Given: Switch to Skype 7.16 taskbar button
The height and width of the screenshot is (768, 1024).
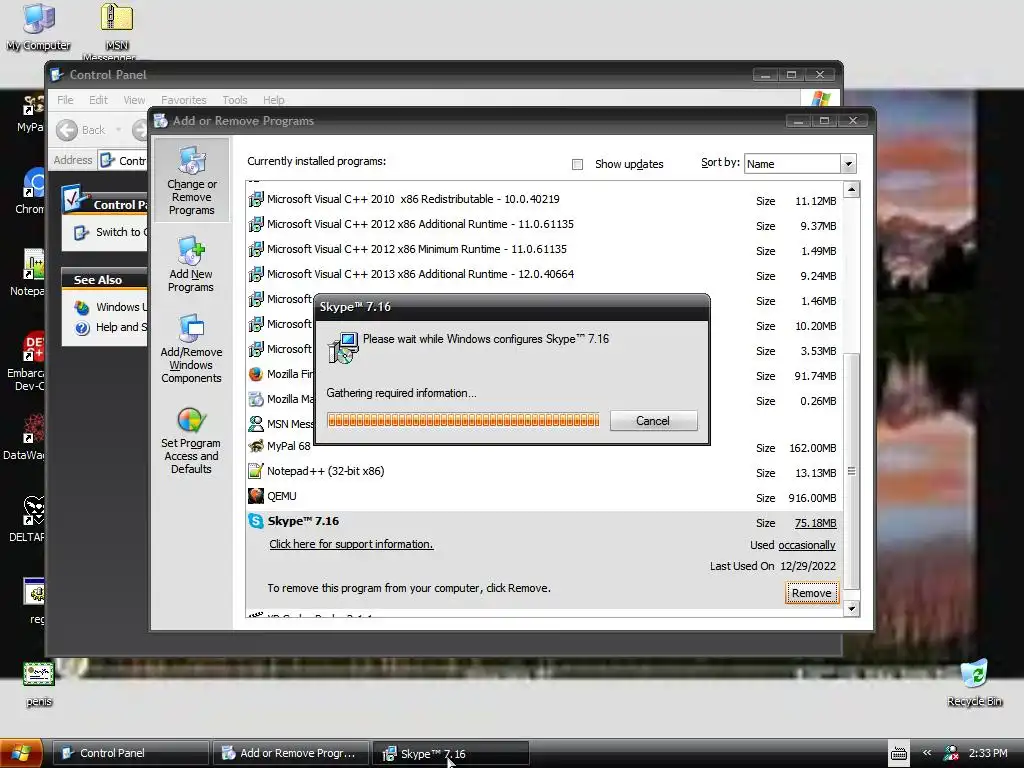Looking at the screenshot, I should pyautogui.click(x=451, y=753).
